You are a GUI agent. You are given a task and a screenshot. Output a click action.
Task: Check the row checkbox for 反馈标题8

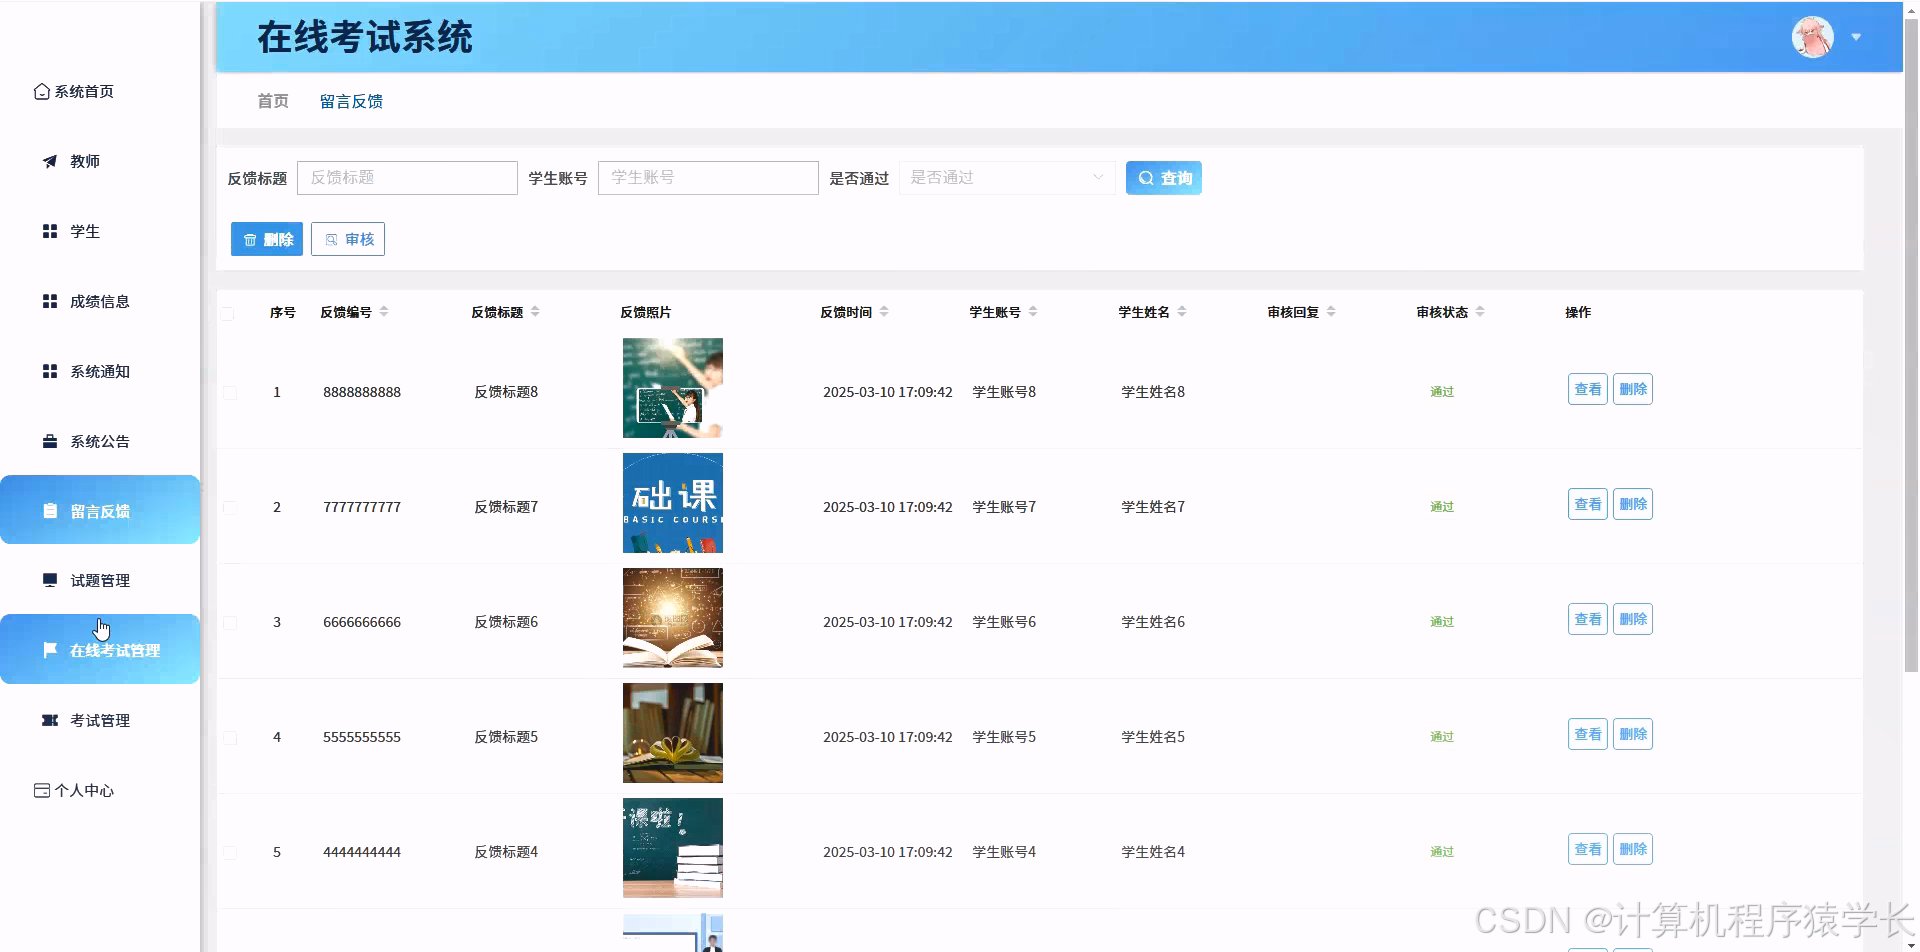(x=230, y=391)
